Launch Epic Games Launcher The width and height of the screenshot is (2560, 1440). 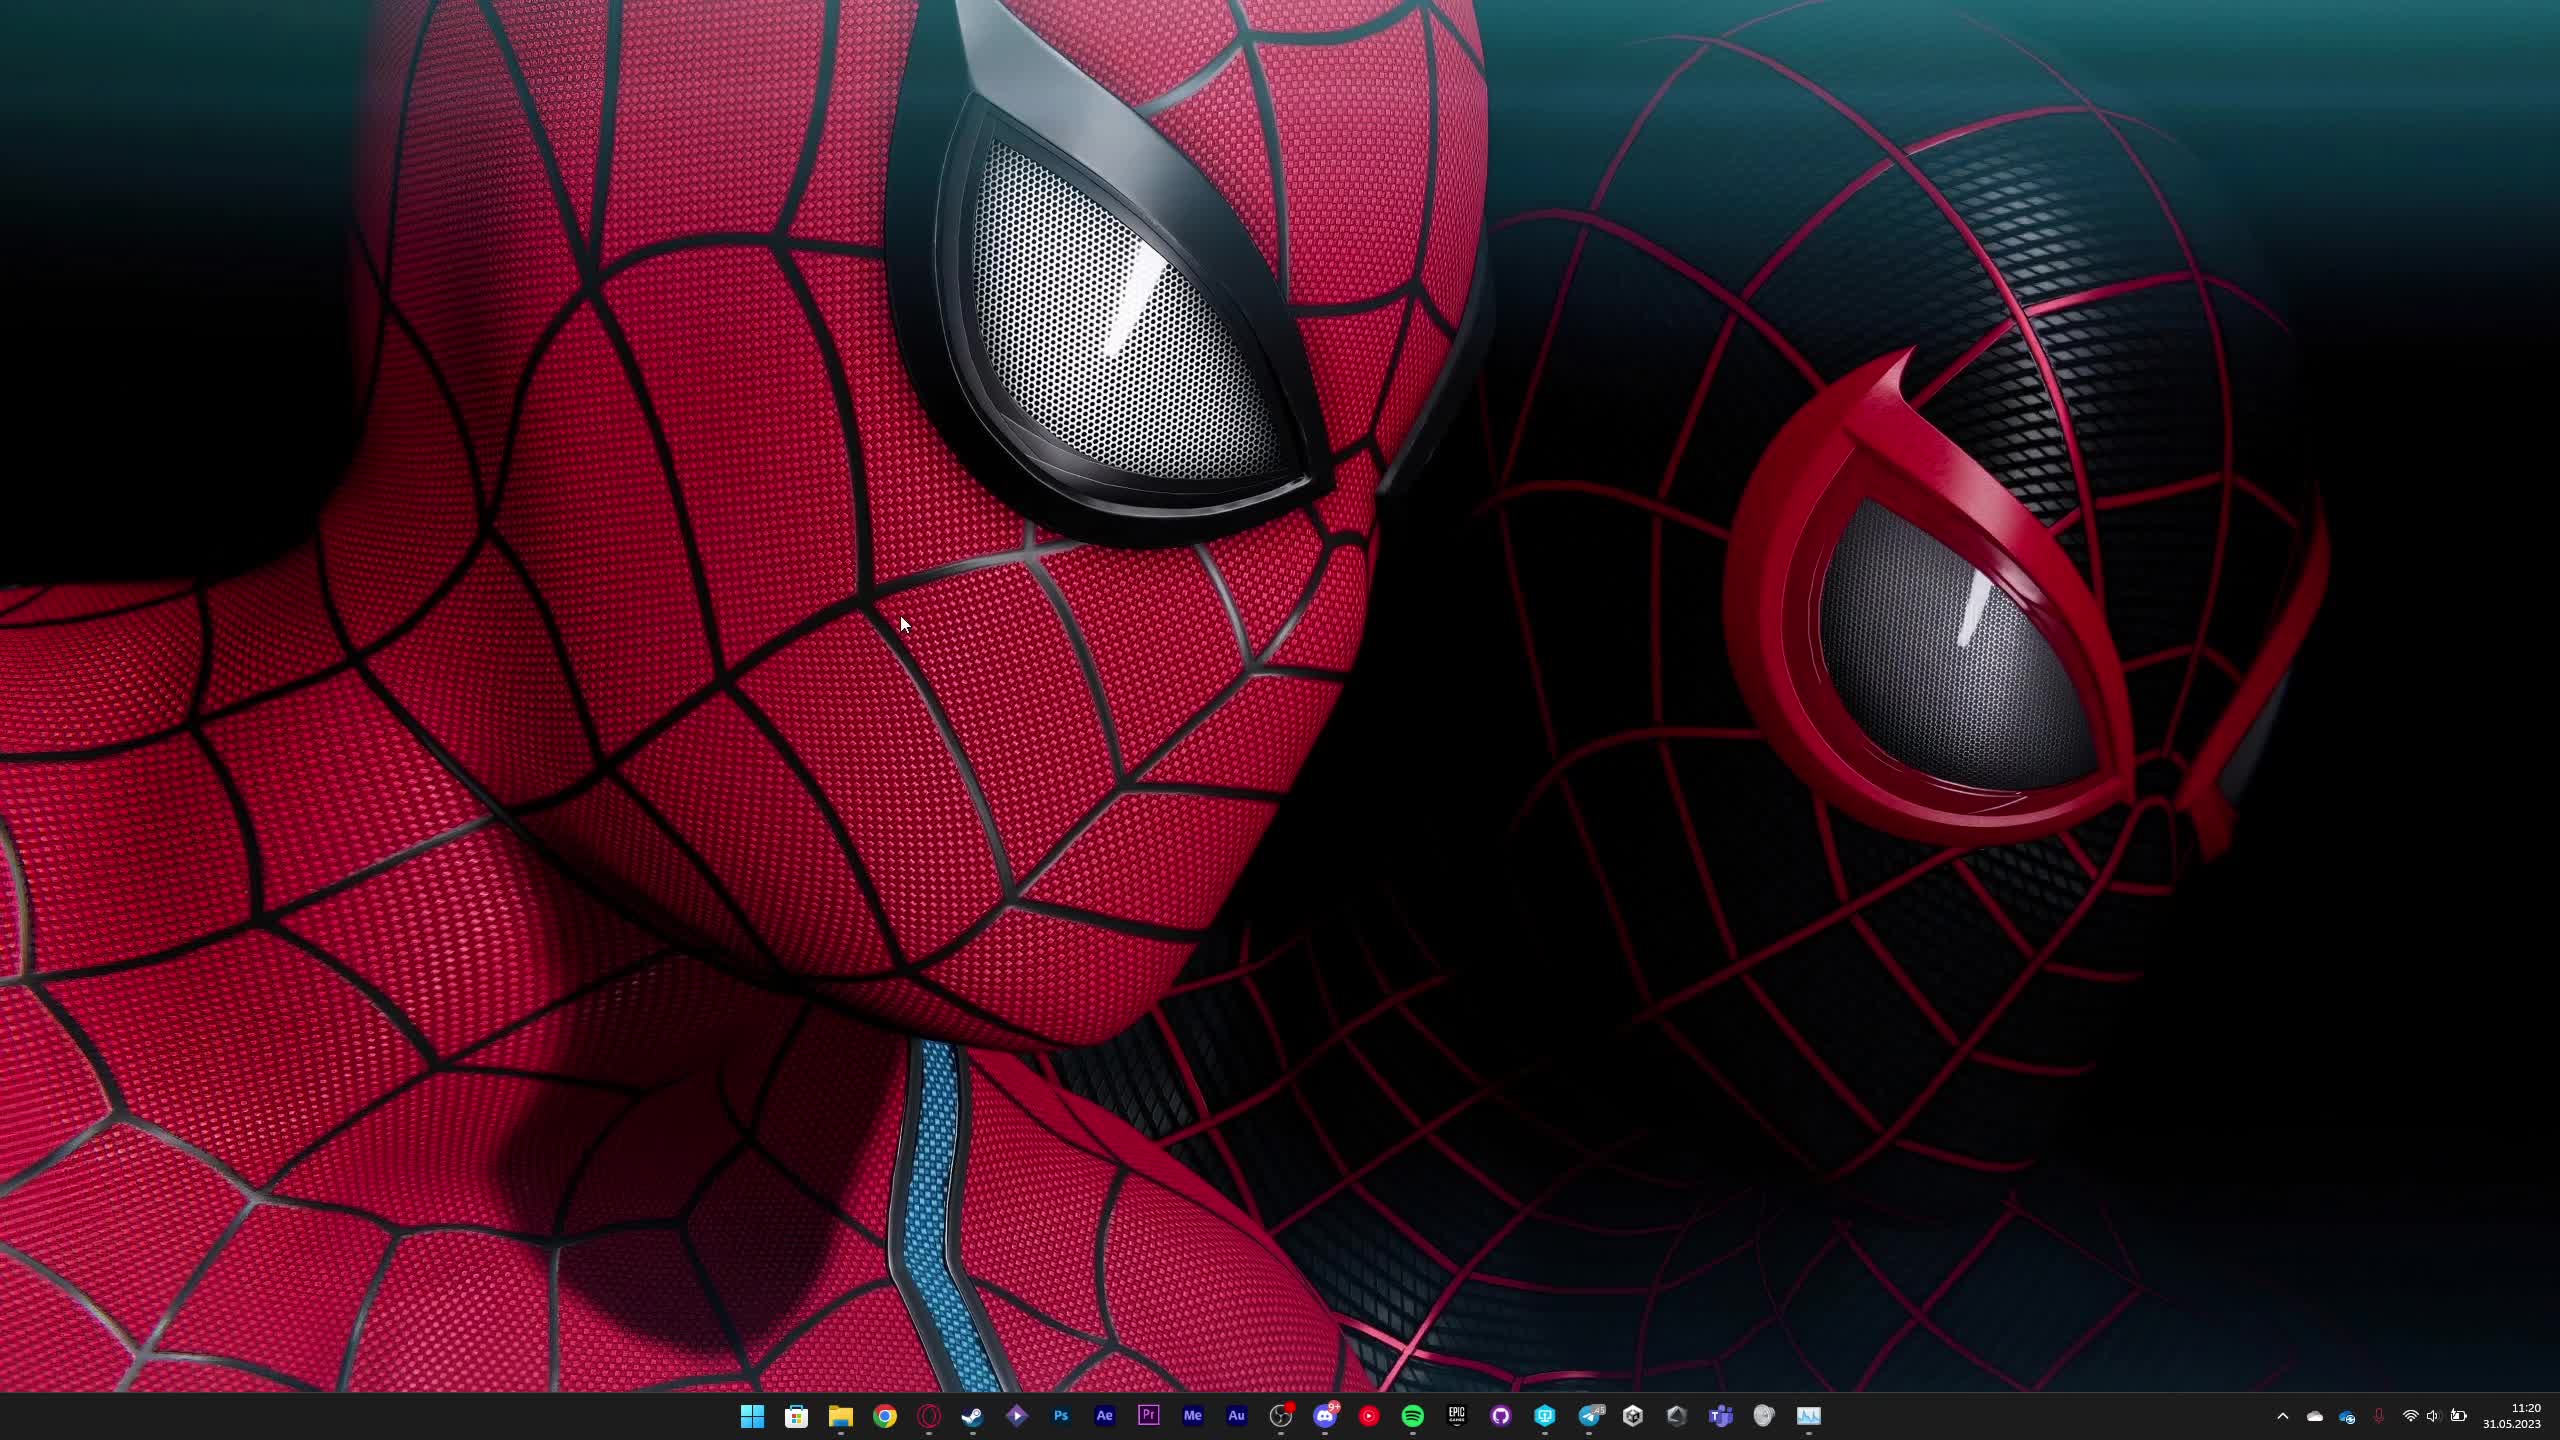pos(1456,1415)
